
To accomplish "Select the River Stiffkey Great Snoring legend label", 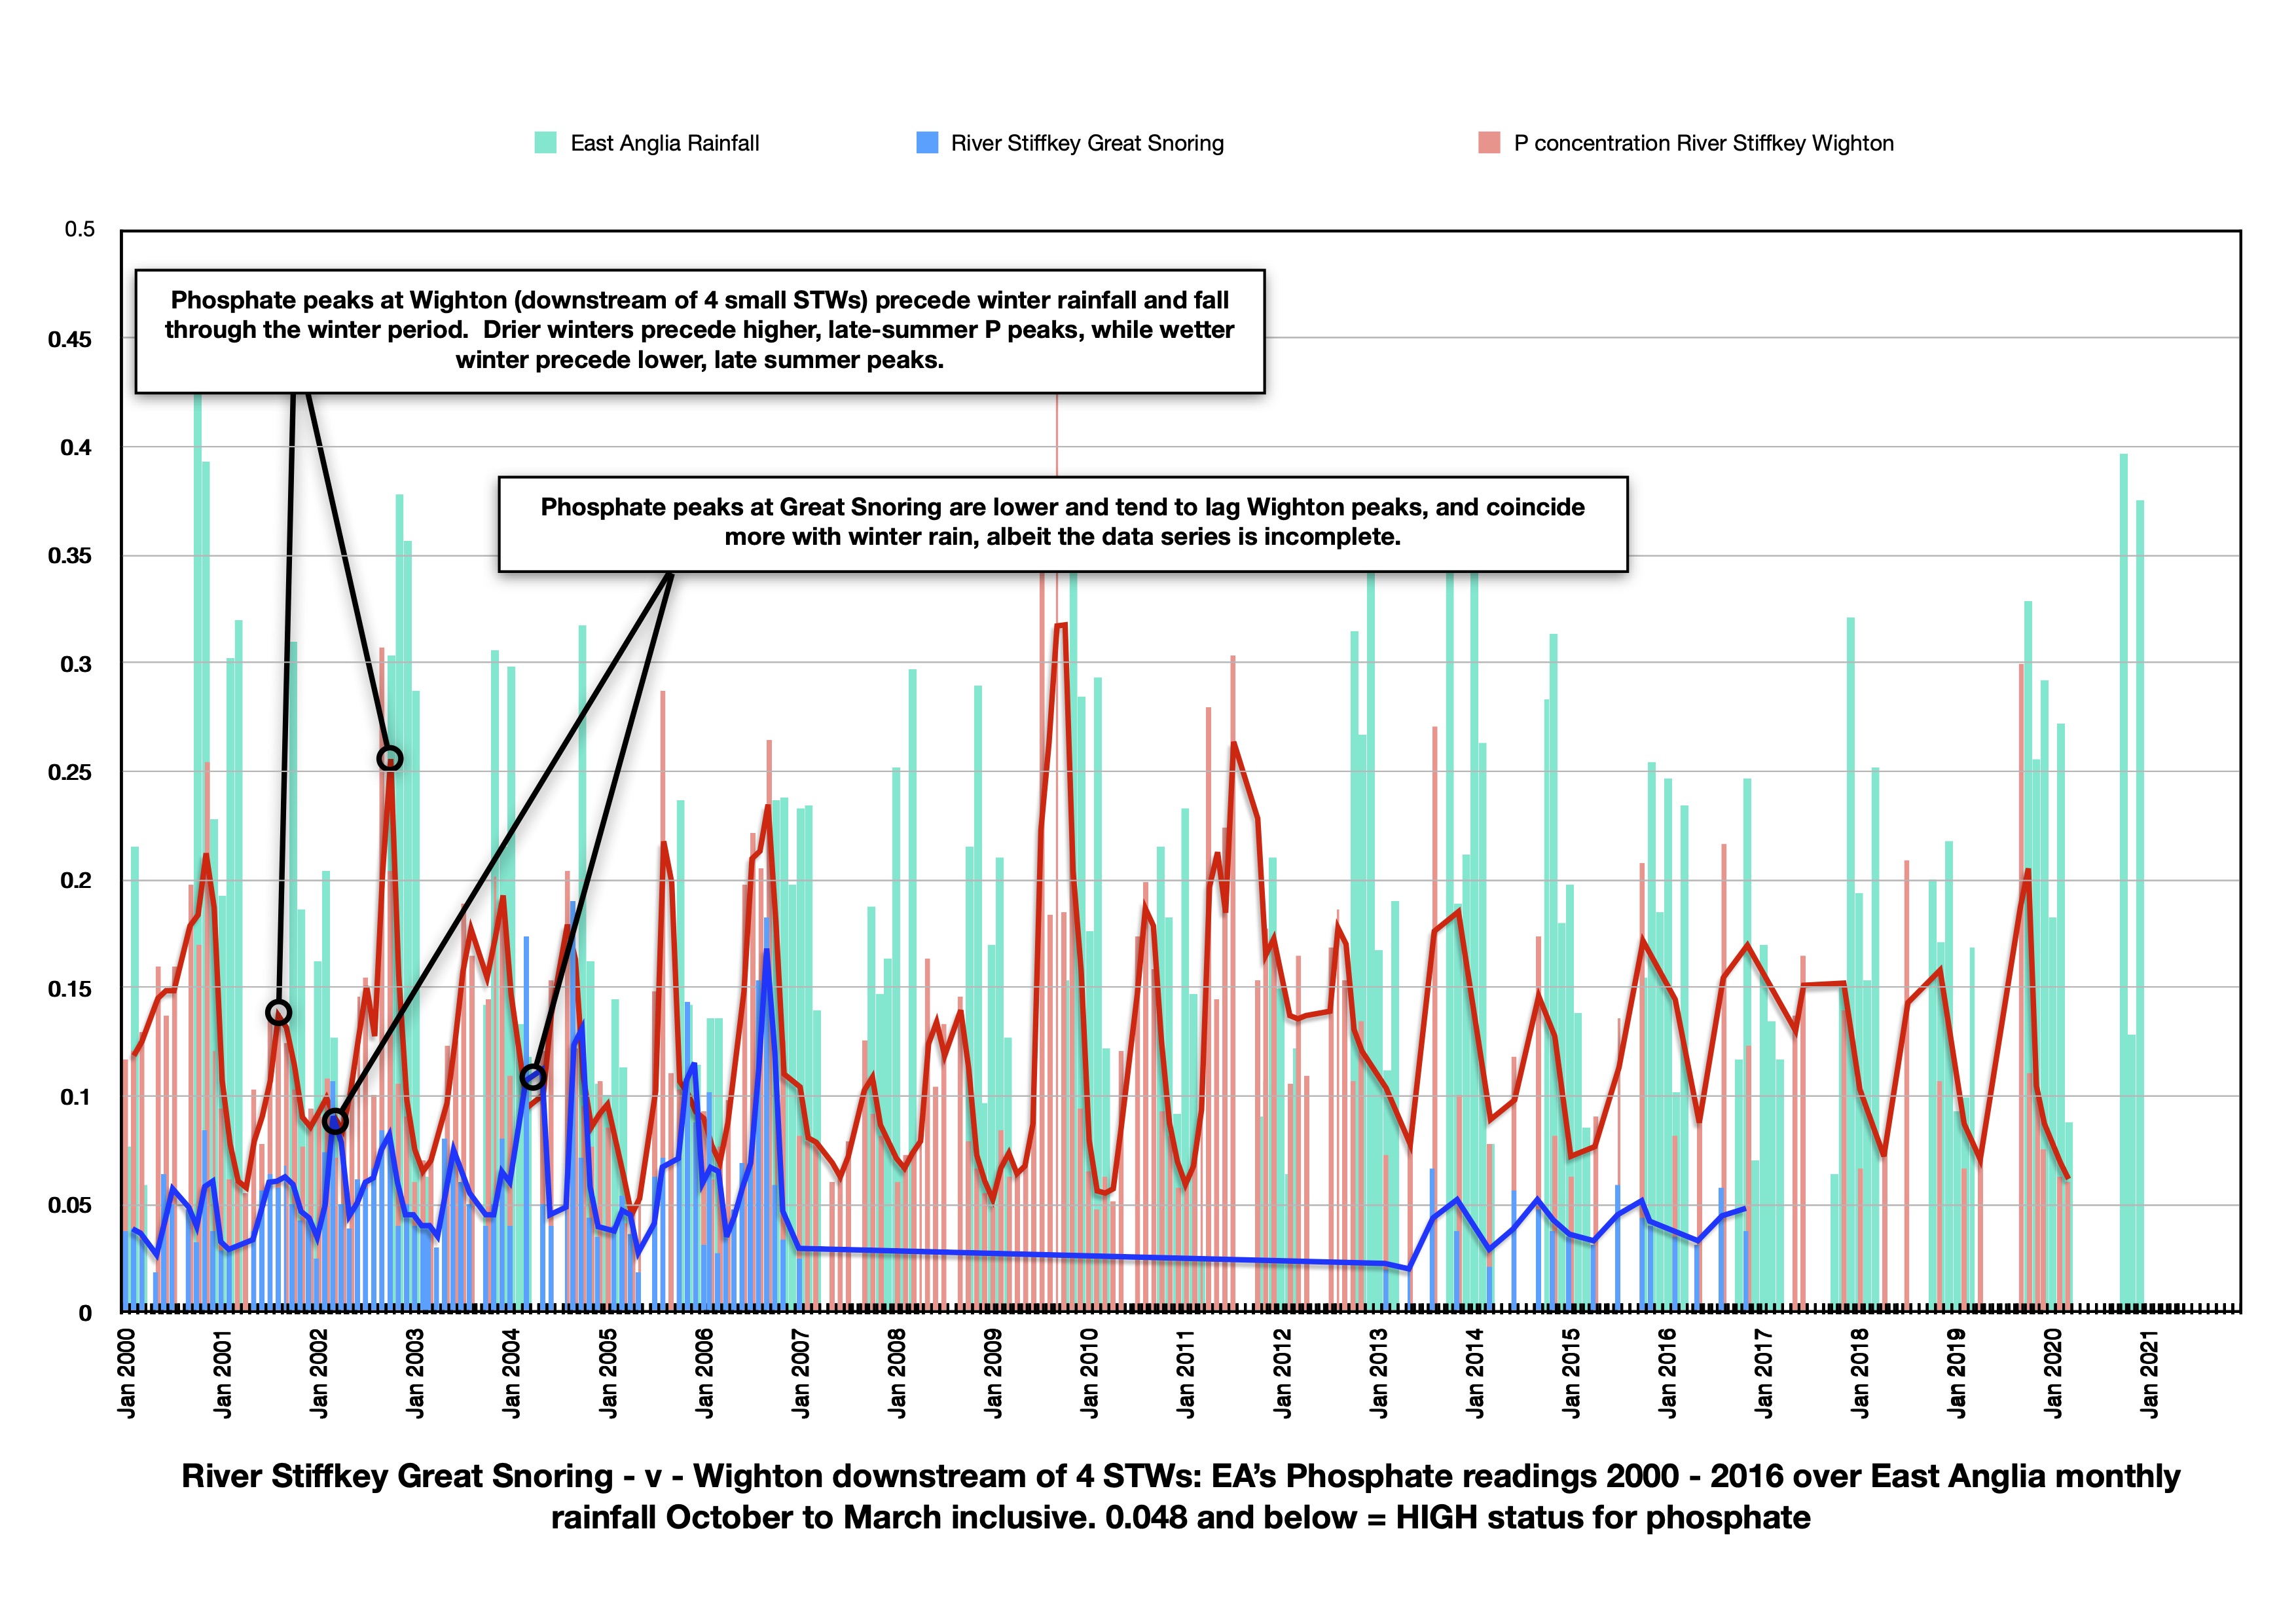I will point(1087,143).
